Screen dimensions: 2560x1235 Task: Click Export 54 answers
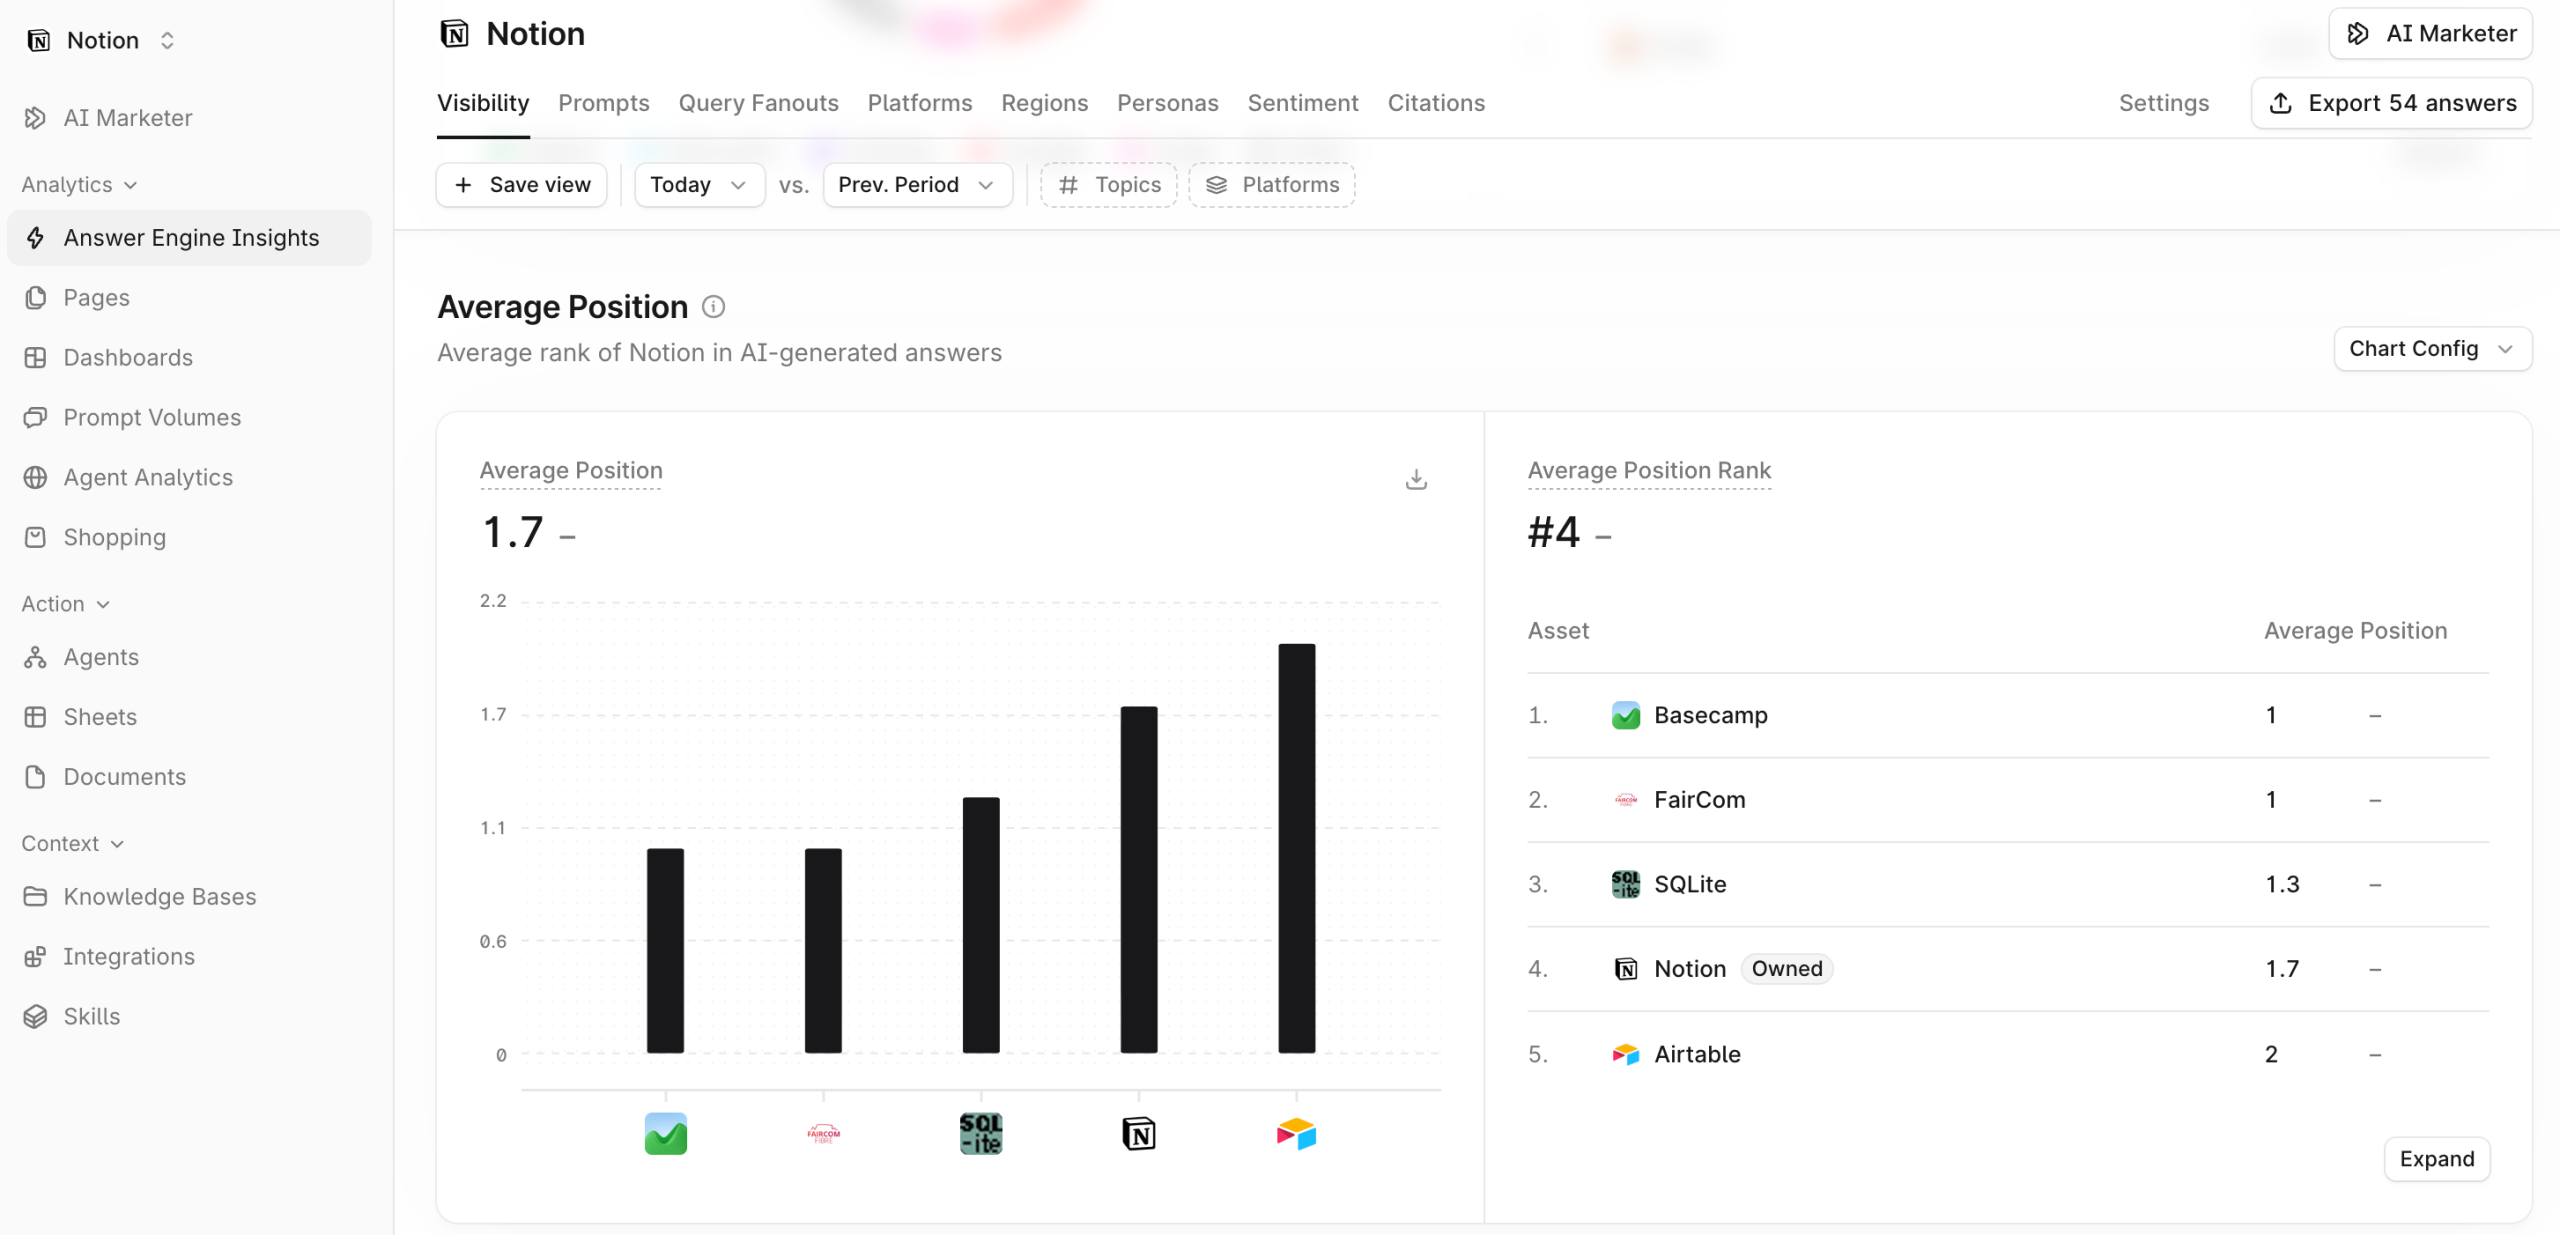click(2392, 103)
